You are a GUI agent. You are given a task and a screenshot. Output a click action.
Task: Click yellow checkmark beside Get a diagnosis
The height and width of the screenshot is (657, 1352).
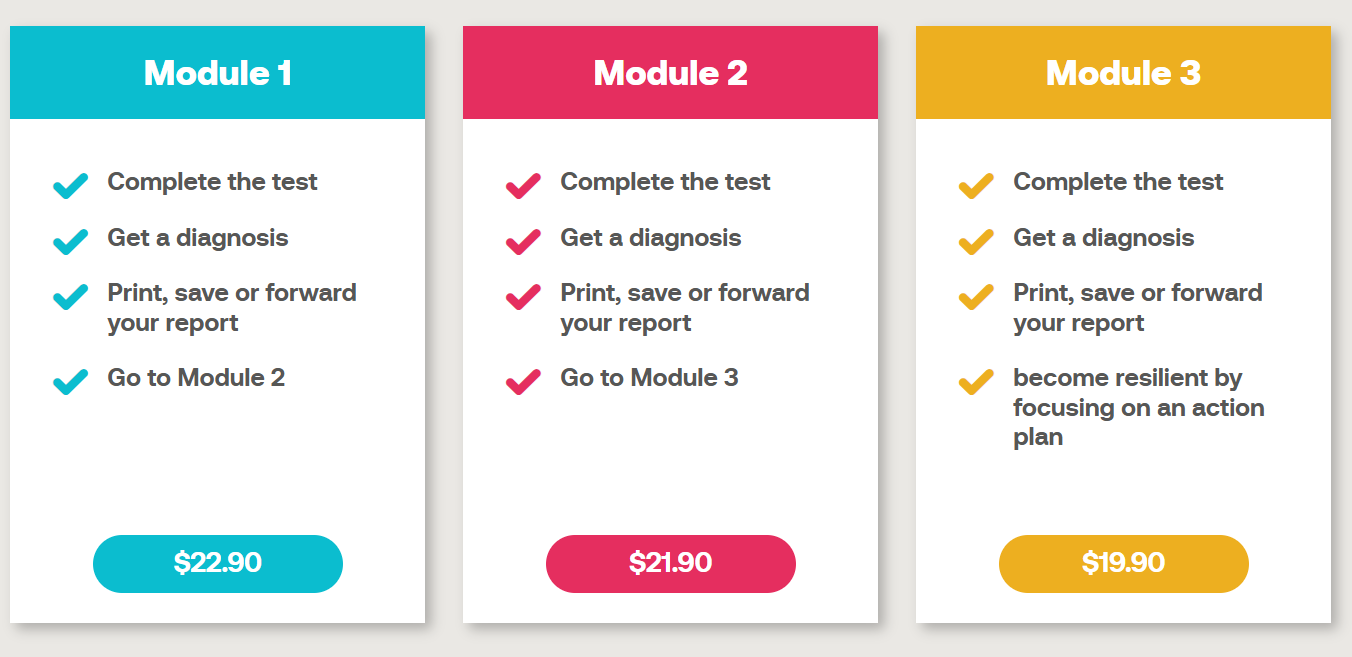976,241
